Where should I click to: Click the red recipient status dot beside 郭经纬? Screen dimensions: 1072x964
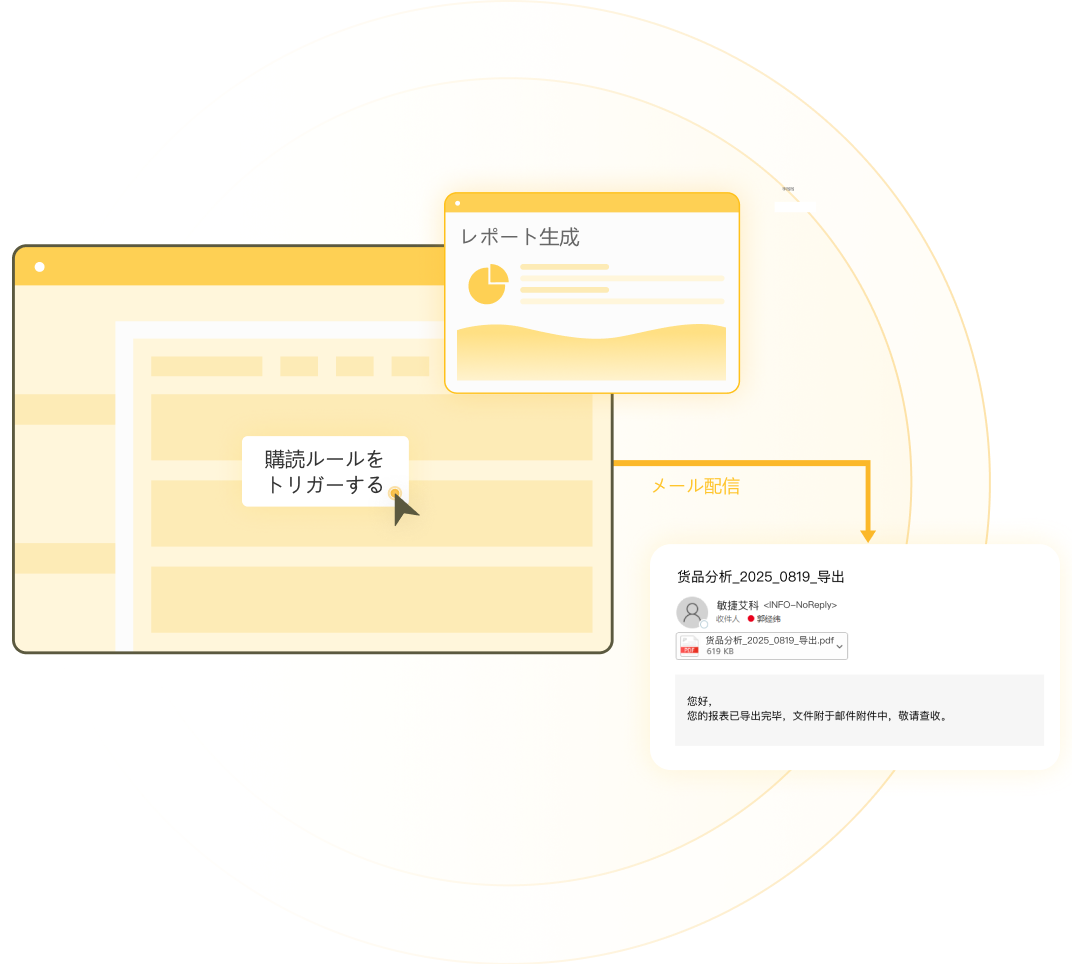[751, 618]
